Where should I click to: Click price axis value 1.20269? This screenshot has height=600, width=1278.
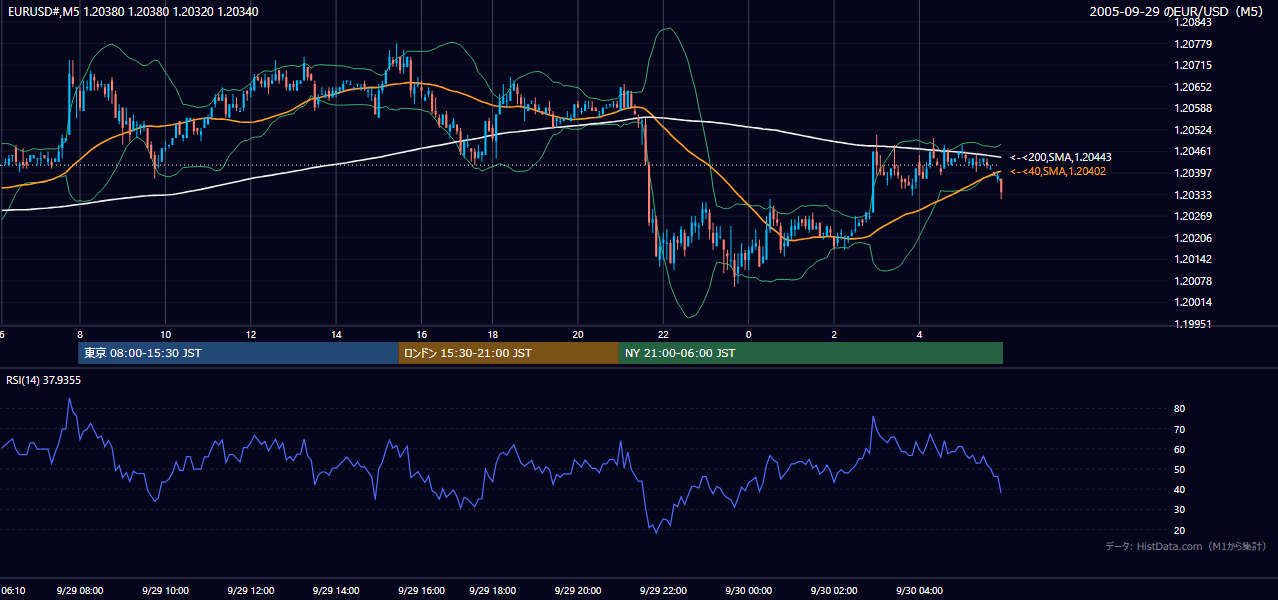pos(1195,216)
